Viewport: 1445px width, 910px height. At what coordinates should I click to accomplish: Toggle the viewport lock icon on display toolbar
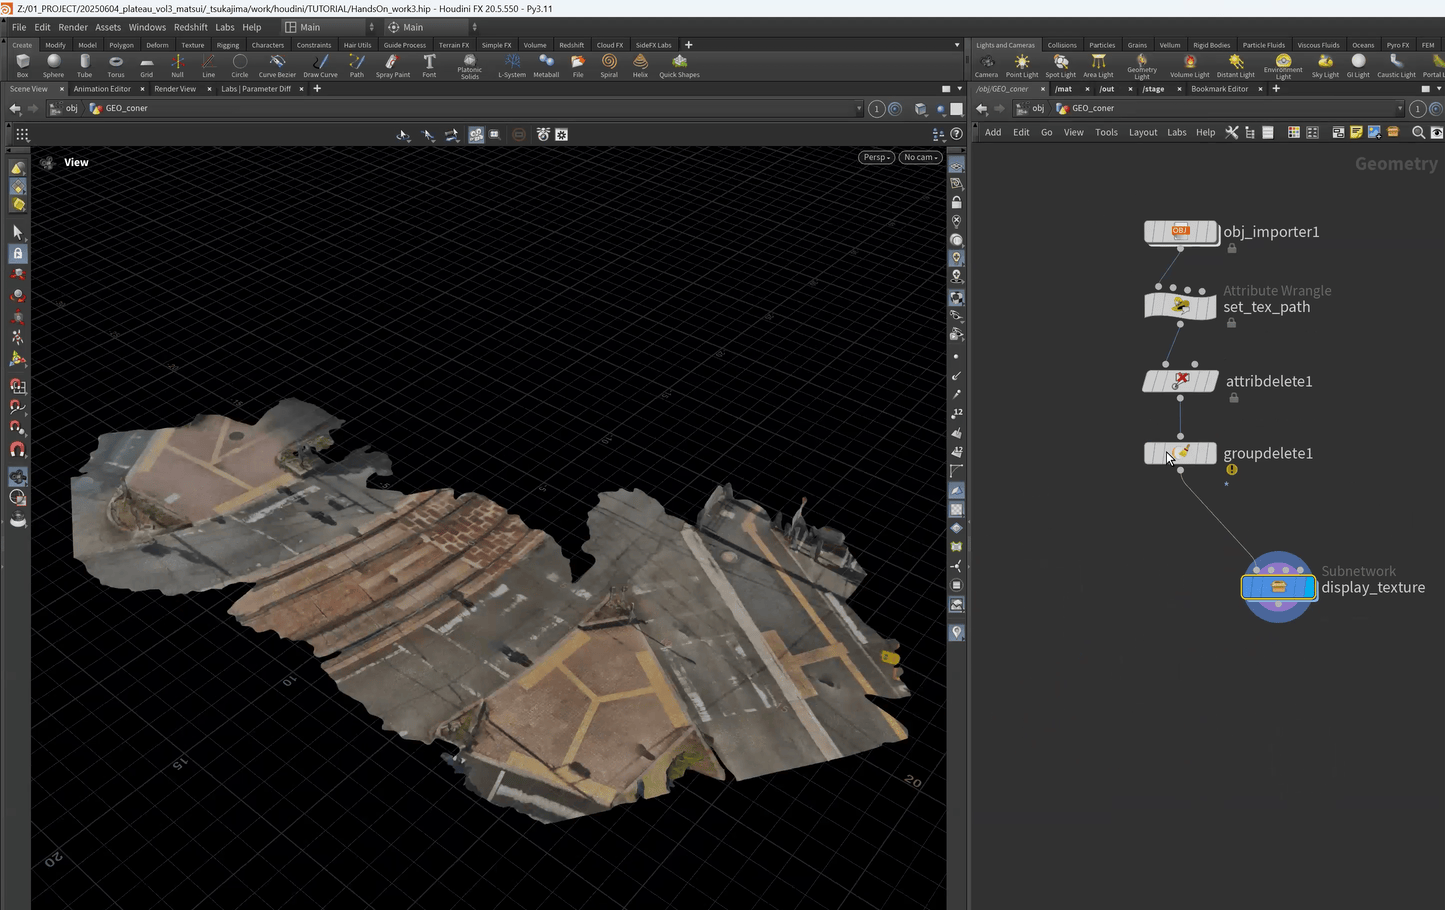(956, 202)
